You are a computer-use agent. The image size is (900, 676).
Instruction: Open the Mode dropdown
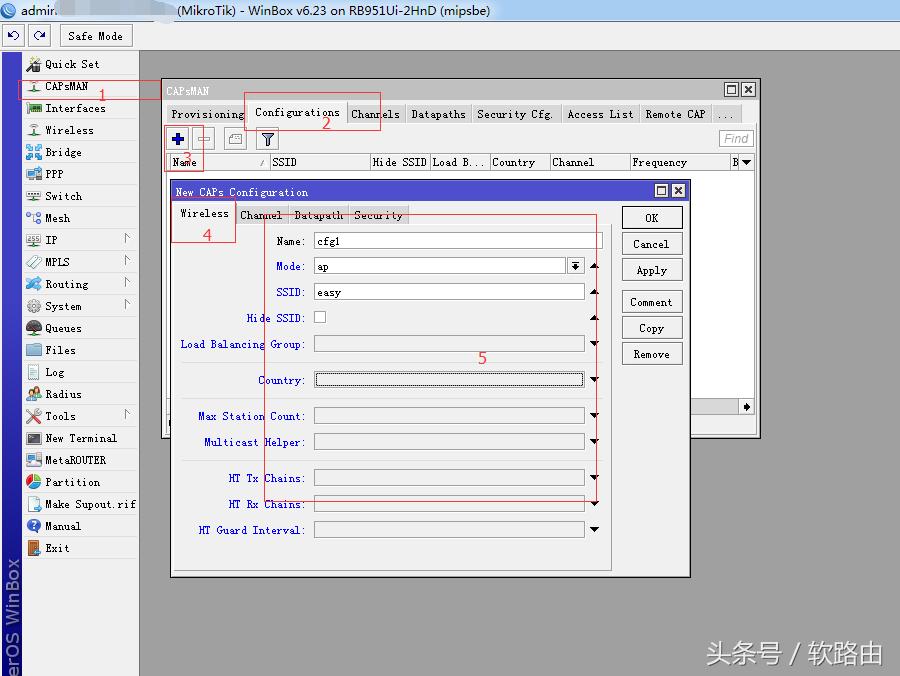point(575,266)
